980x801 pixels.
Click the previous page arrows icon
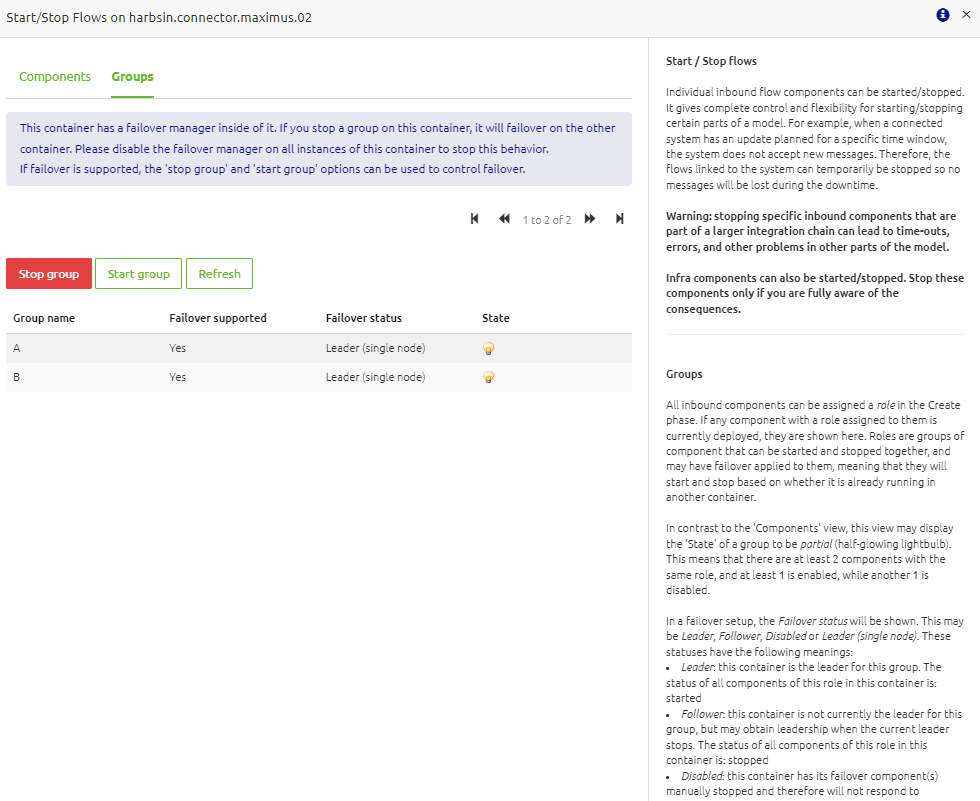click(504, 218)
